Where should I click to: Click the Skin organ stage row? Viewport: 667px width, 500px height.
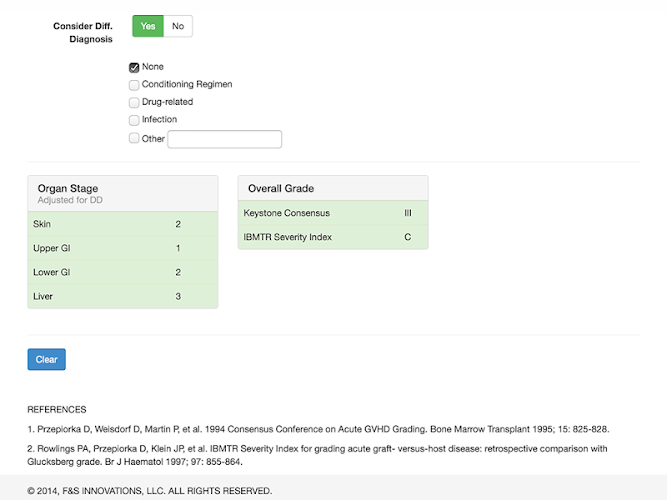click(122, 225)
